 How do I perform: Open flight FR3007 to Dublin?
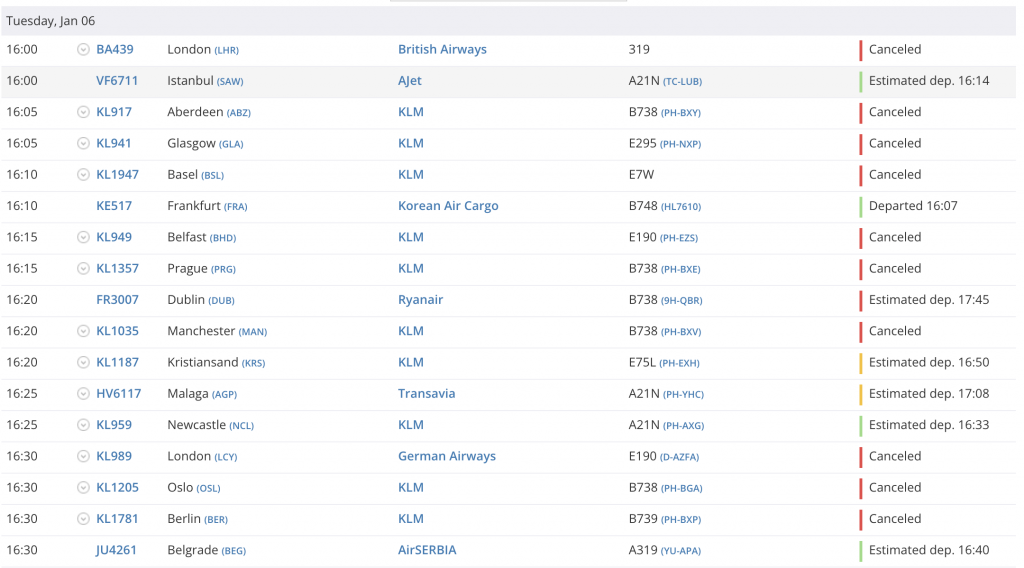pyautogui.click(x=117, y=300)
